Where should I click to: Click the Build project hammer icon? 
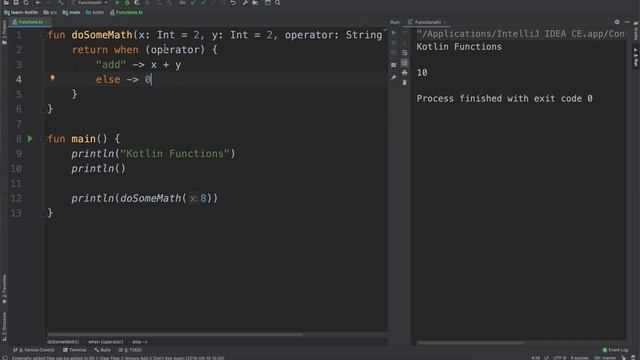(x=60, y=2)
